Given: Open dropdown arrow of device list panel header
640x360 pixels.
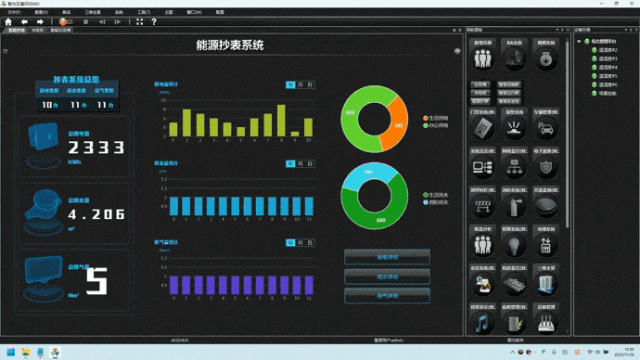Looking at the screenshot, I should tap(626, 30).
